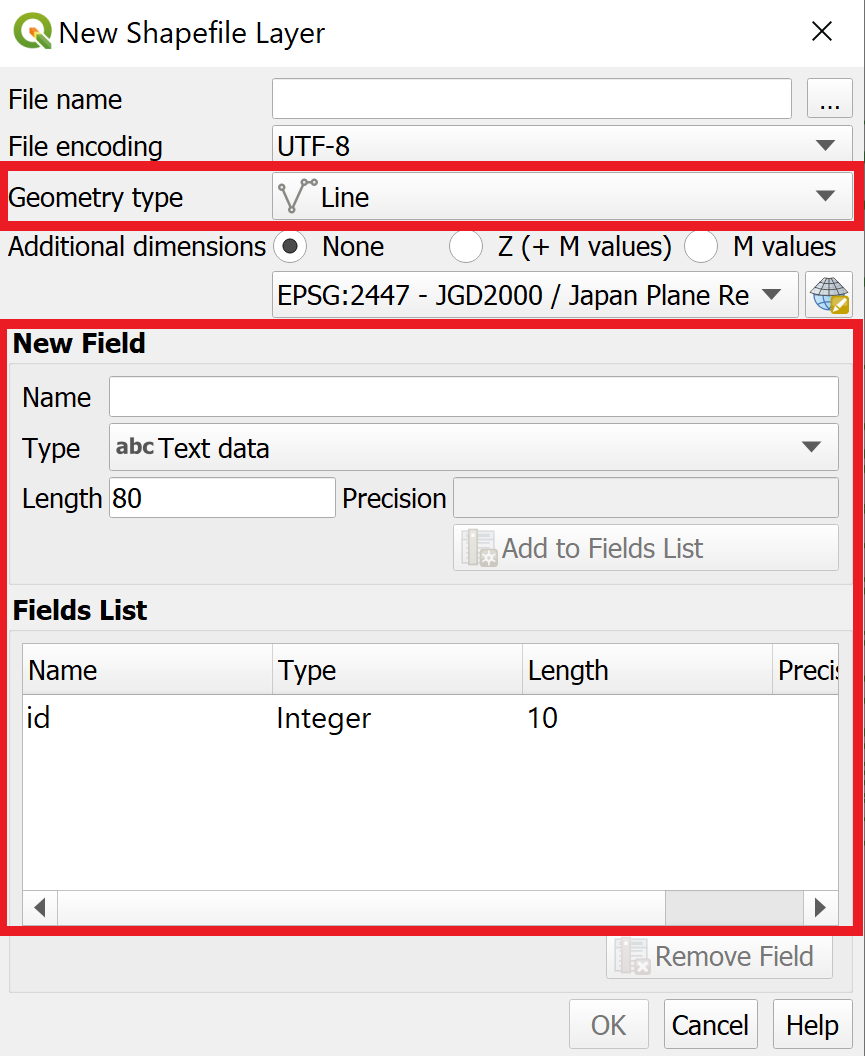Image resolution: width=865 pixels, height=1056 pixels.
Task: Click the Select CRS globe icon
Action: (829, 295)
